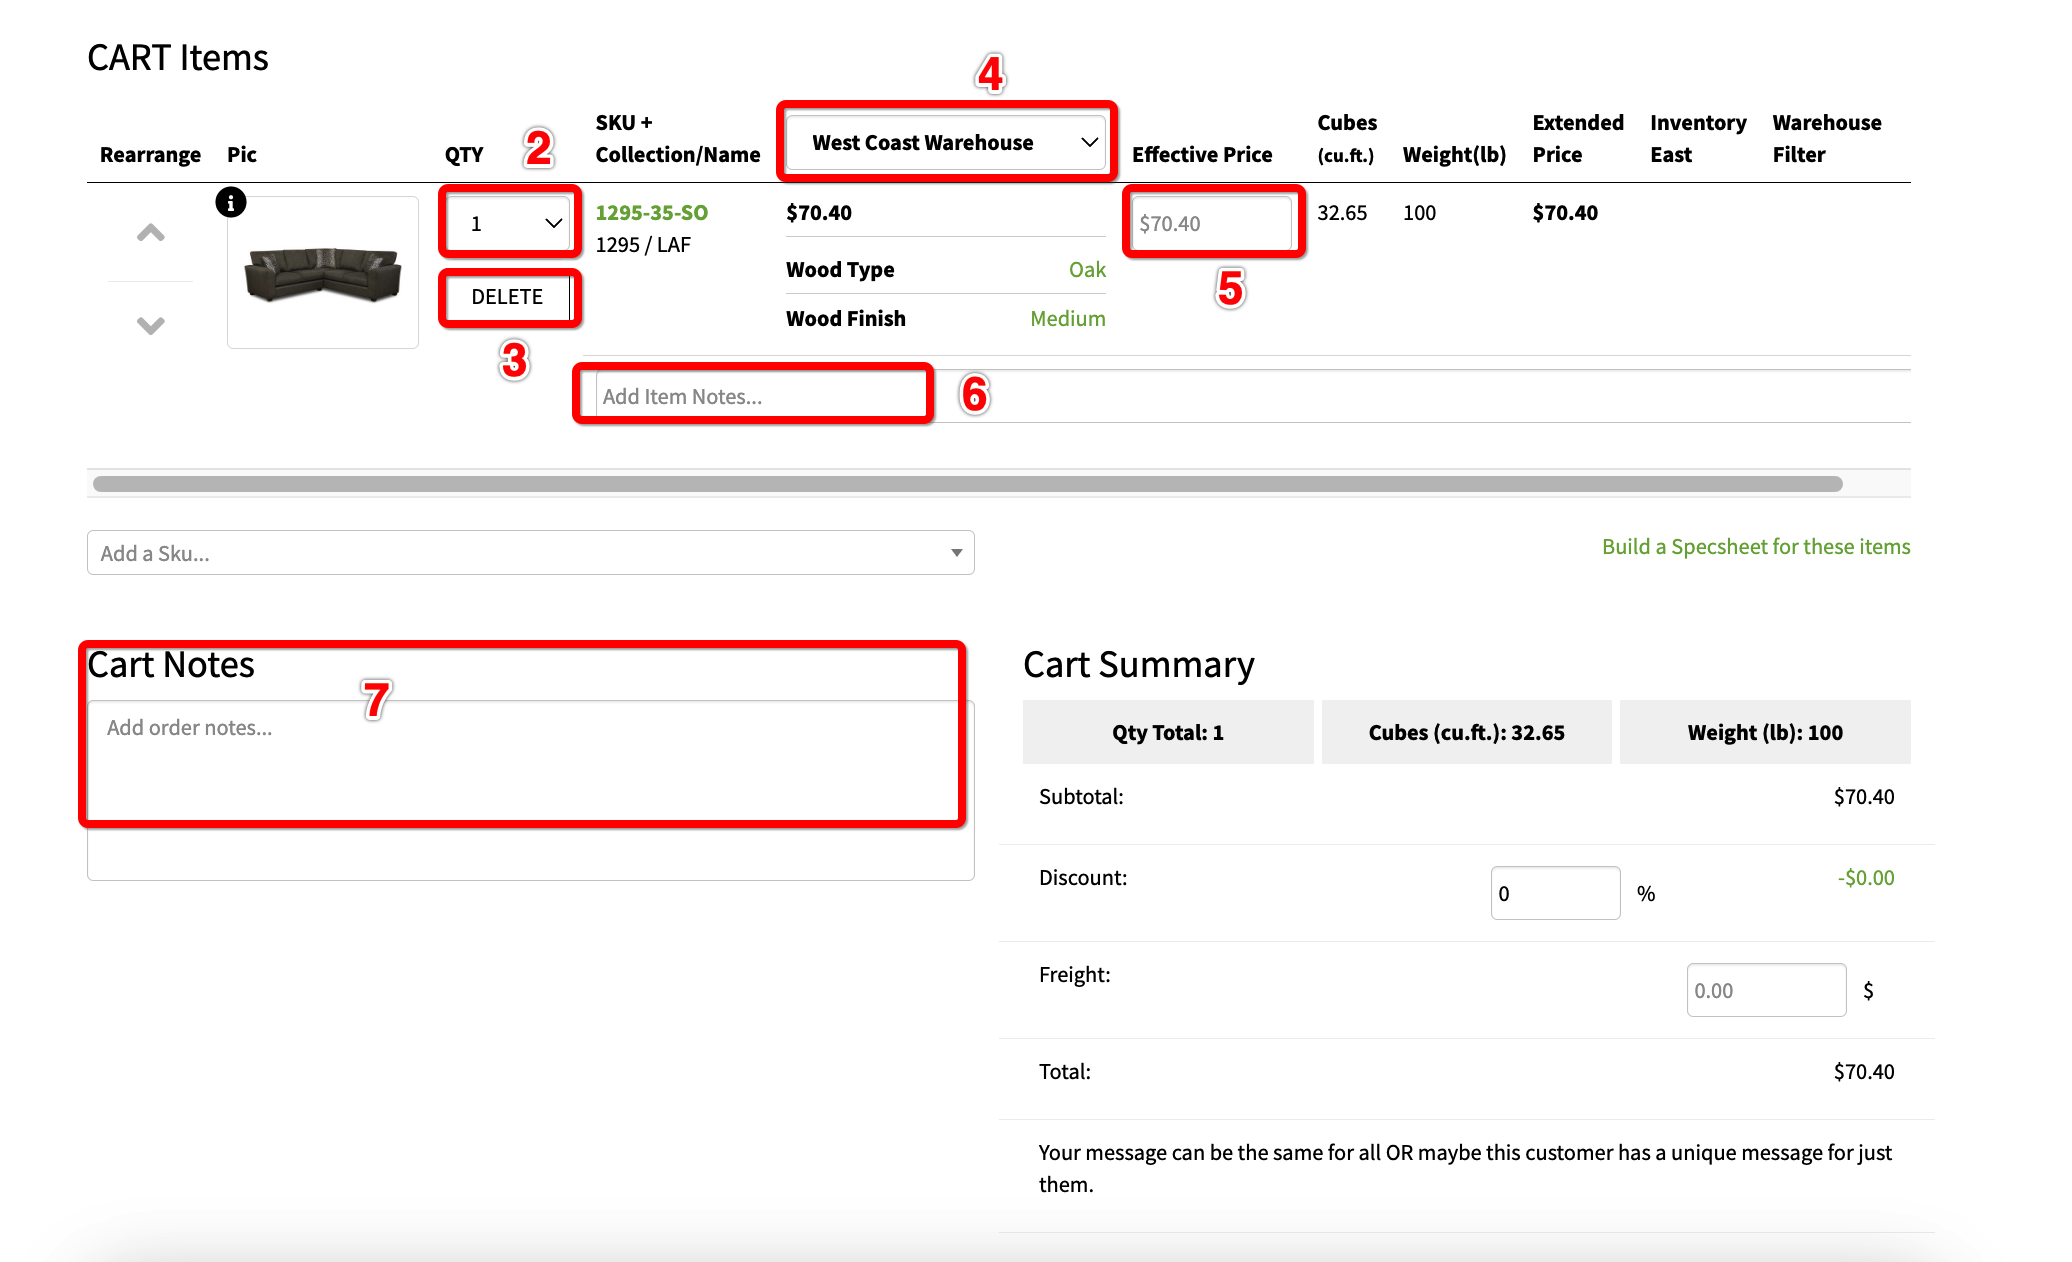Click Build a Specsheet for these items
Image resolution: width=2072 pixels, height=1262 pixels.
coord(1755,547)
